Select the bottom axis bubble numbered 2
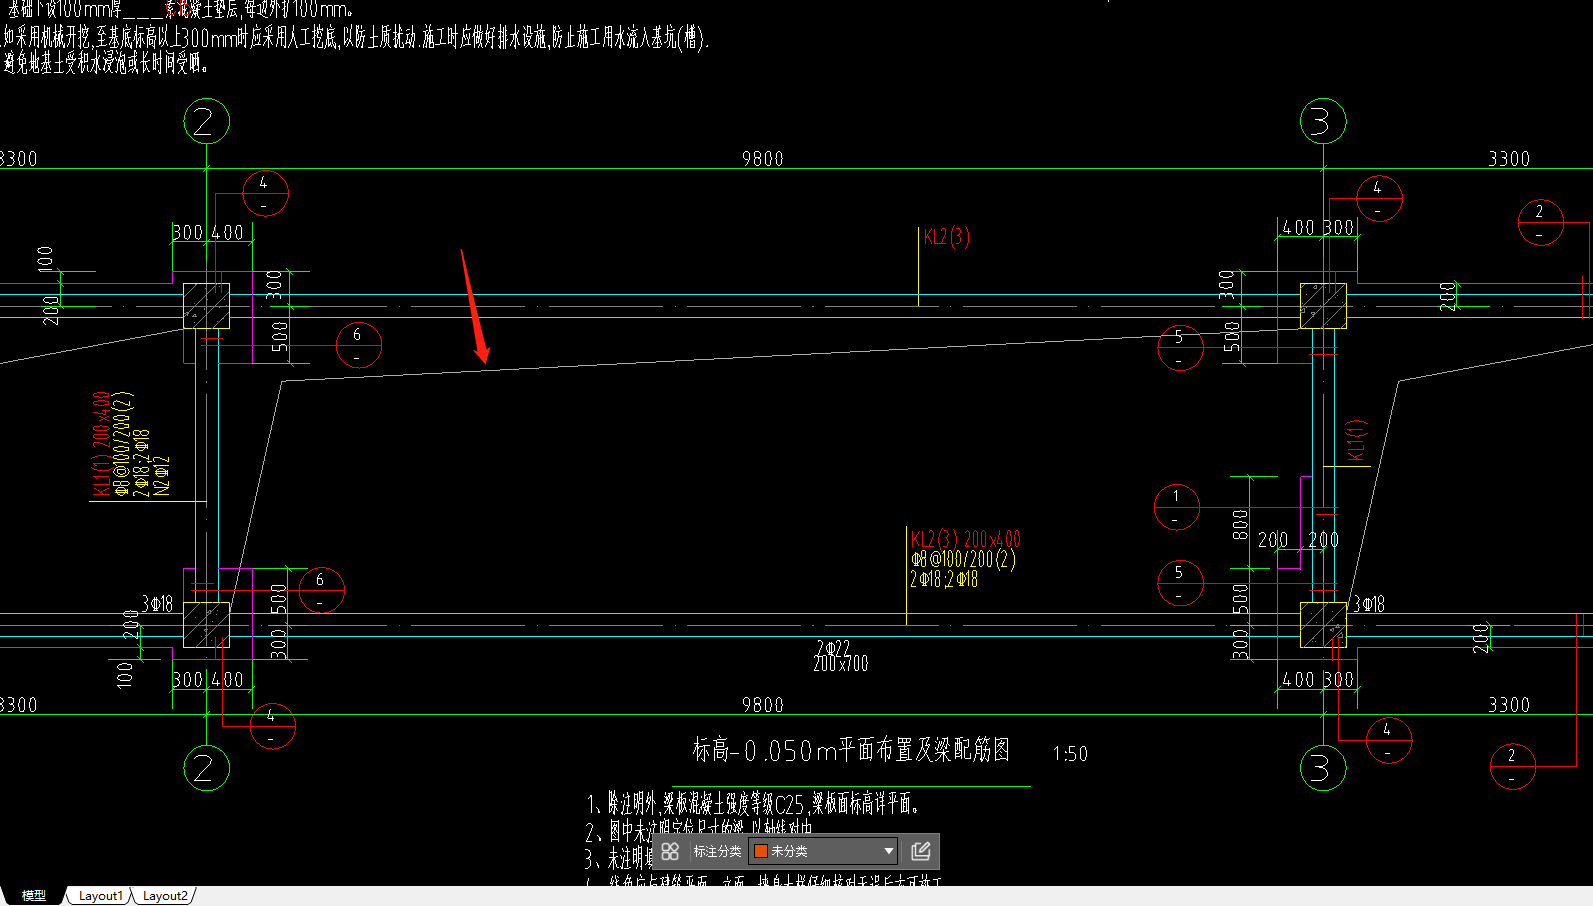This screenshot has height=906, width=1593. (x=207, y=768)
